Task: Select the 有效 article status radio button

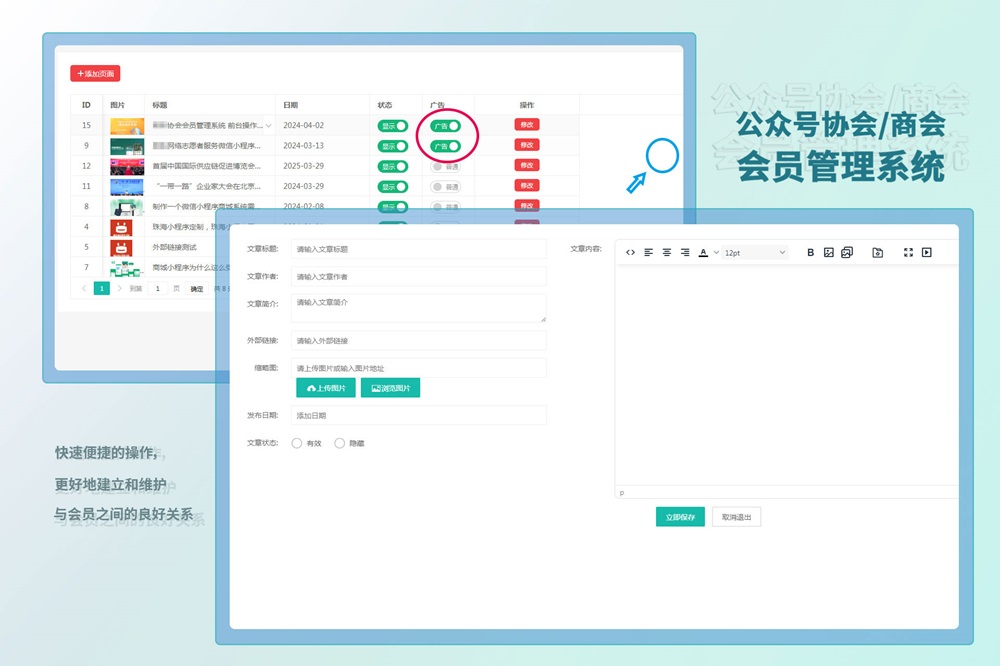Action: (297, 443)
